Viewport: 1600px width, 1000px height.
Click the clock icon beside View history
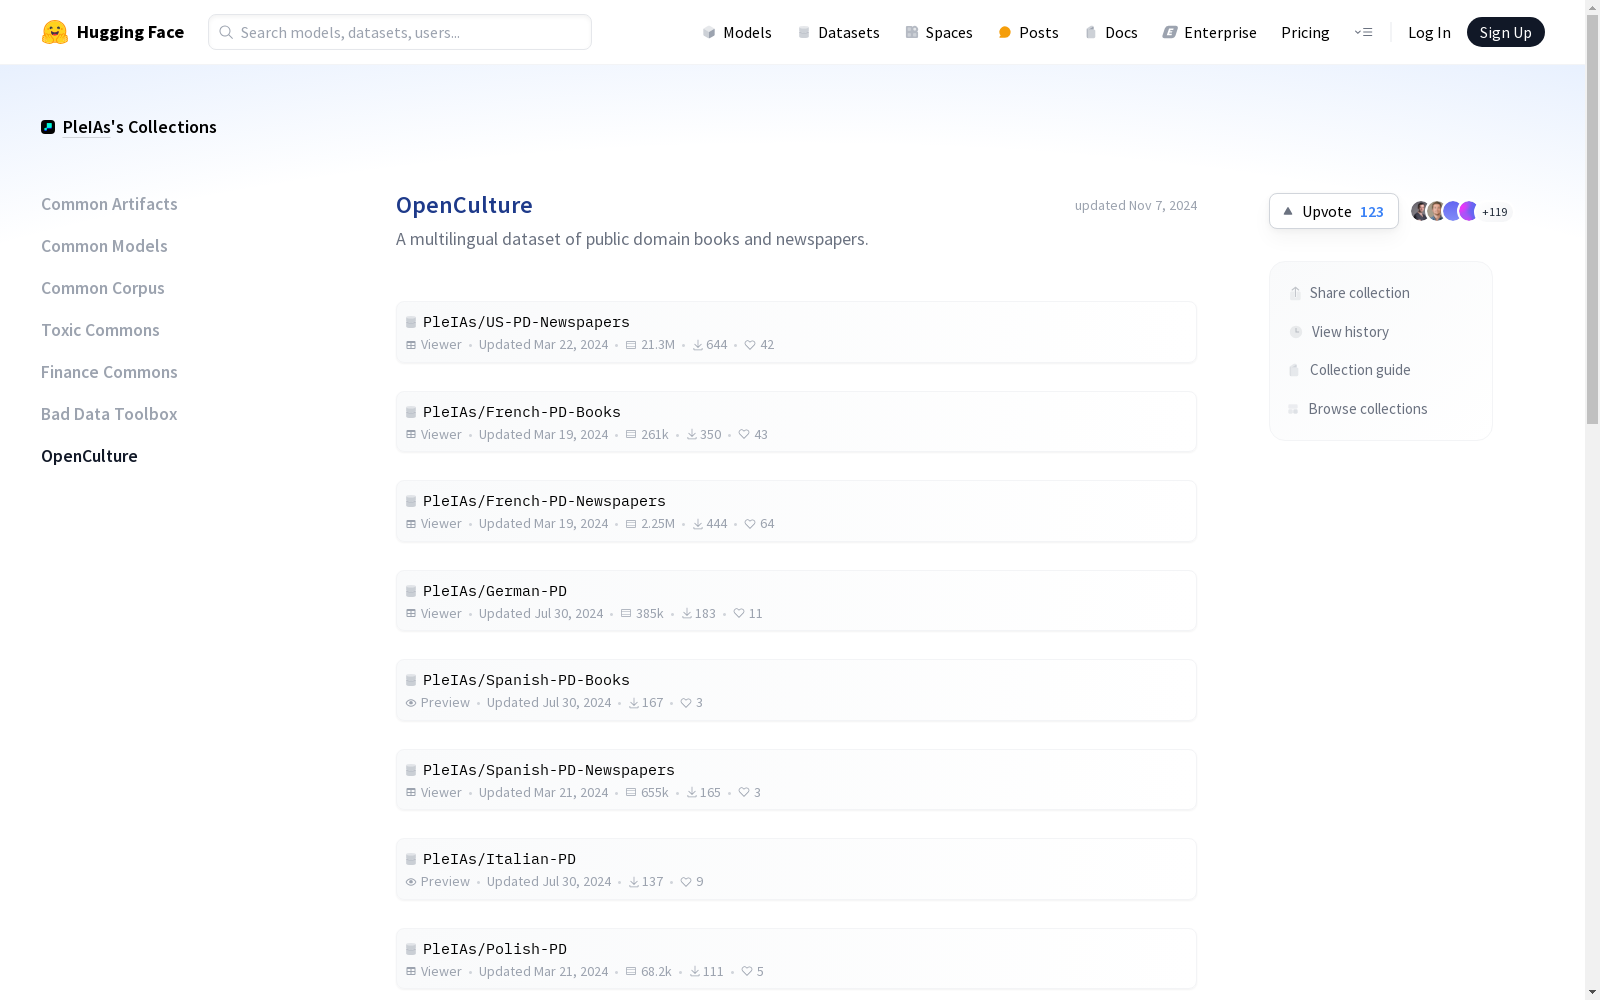[1296, 332]
